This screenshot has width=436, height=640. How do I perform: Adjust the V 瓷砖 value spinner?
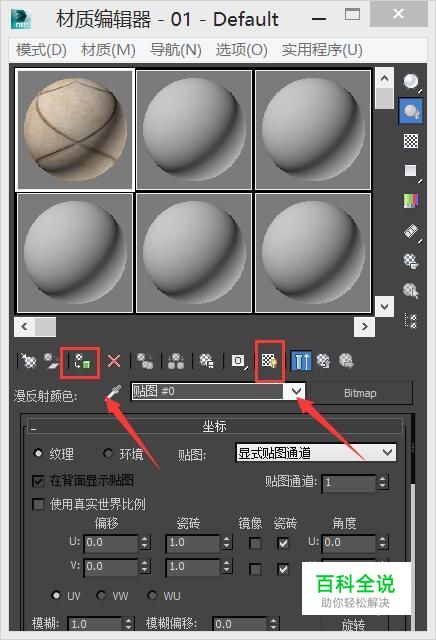tap(227, 567)
